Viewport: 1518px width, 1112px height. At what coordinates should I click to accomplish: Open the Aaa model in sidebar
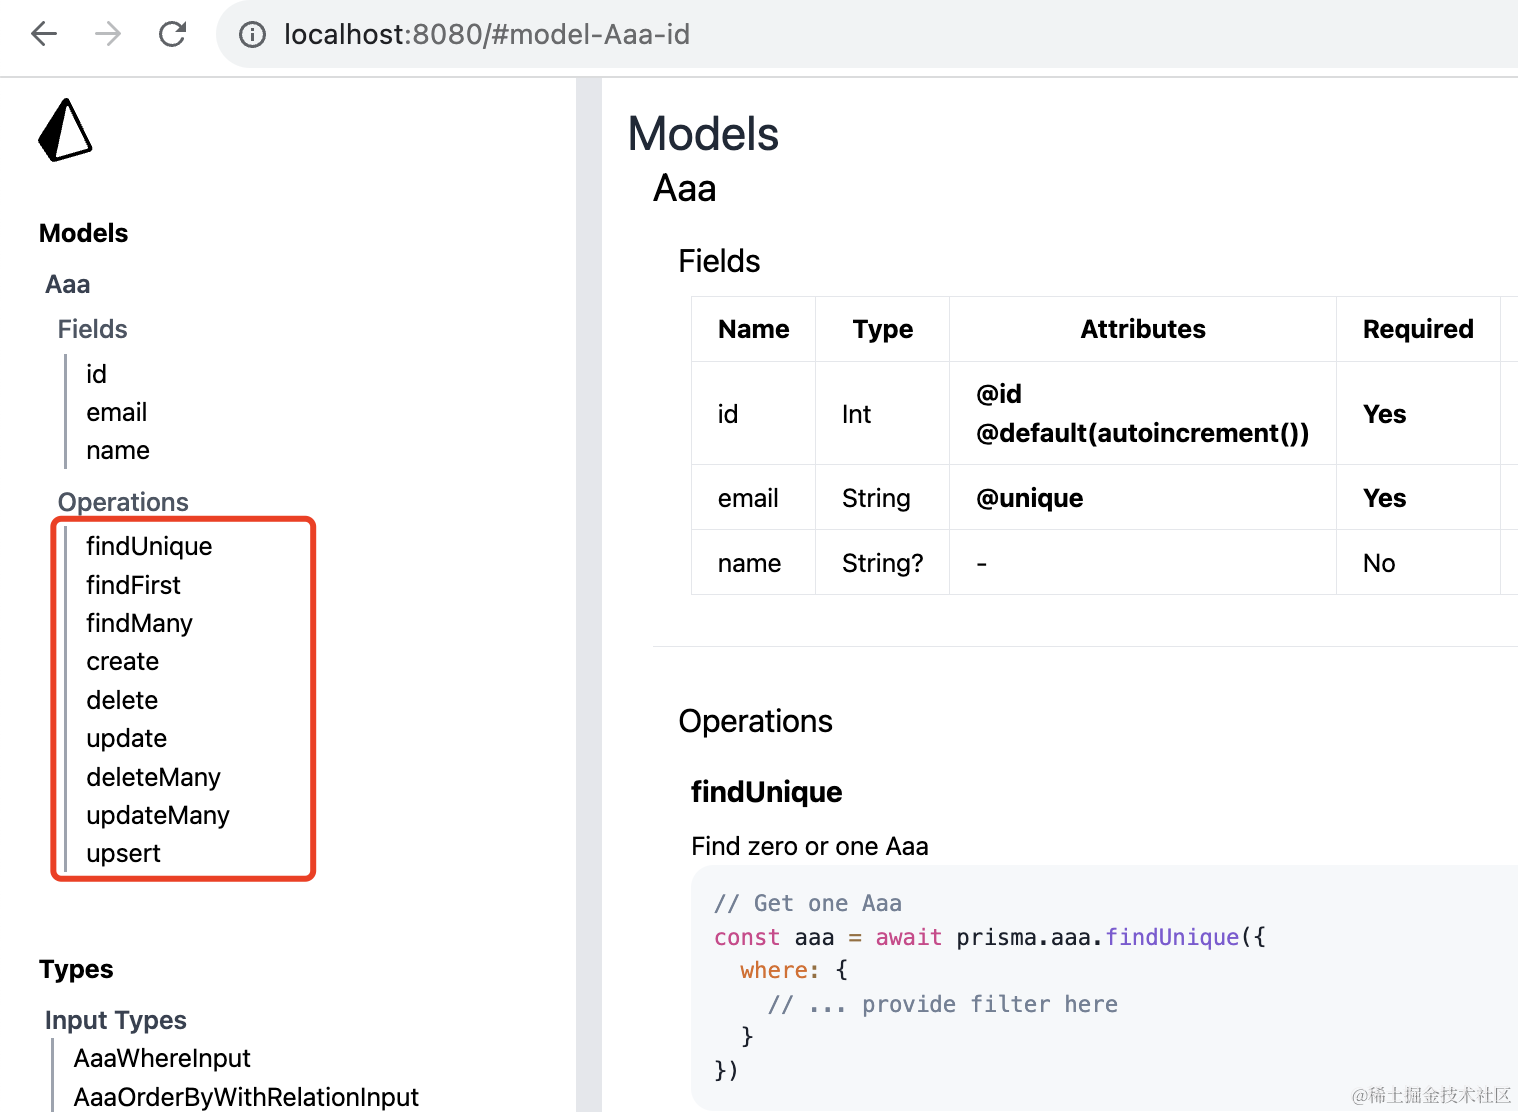tap(68, 284)
